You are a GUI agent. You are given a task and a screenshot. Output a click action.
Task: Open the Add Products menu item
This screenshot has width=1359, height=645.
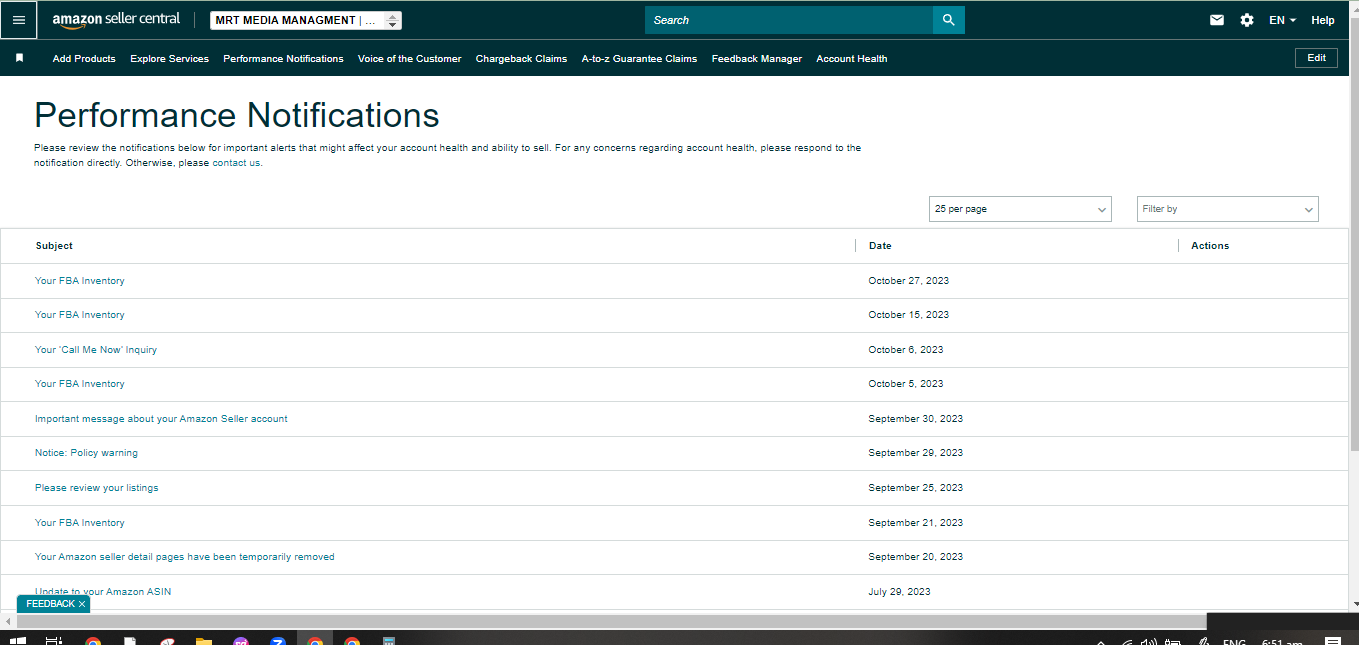(84, 59)
